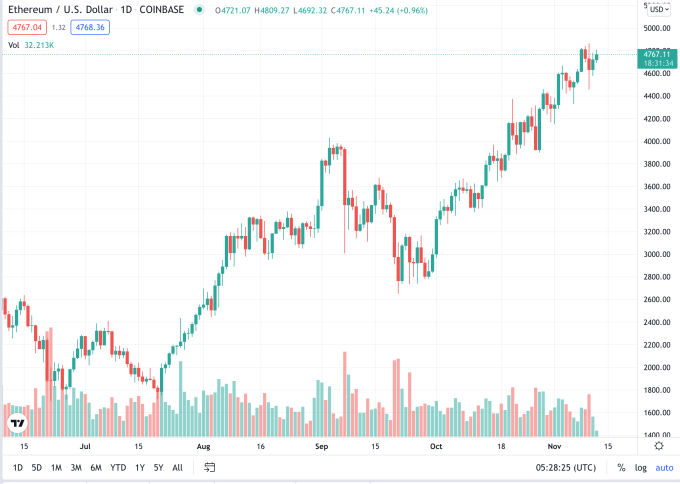Switch to 1M time range
The height and width of the screenshot is (484, 680).
point(56,467)
